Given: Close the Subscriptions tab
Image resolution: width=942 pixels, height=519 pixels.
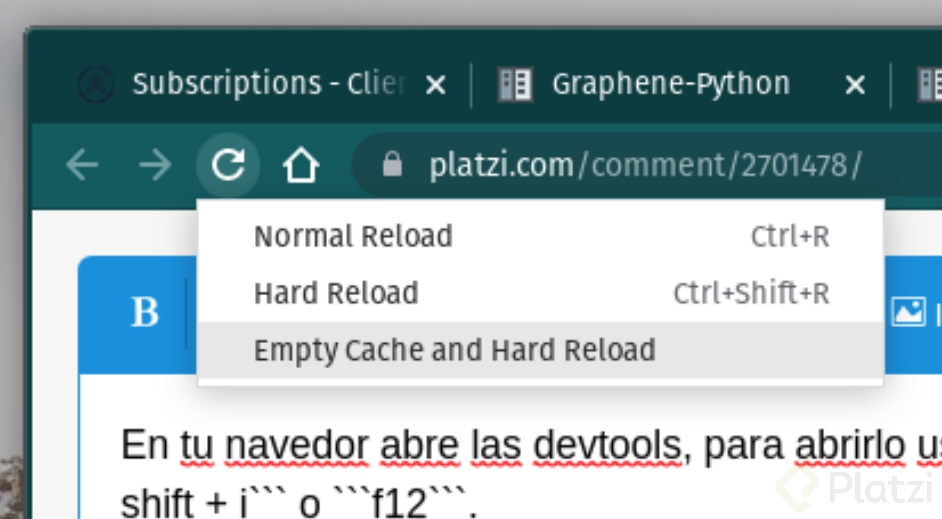Looking at the screenshot, I should pos(436,85).
